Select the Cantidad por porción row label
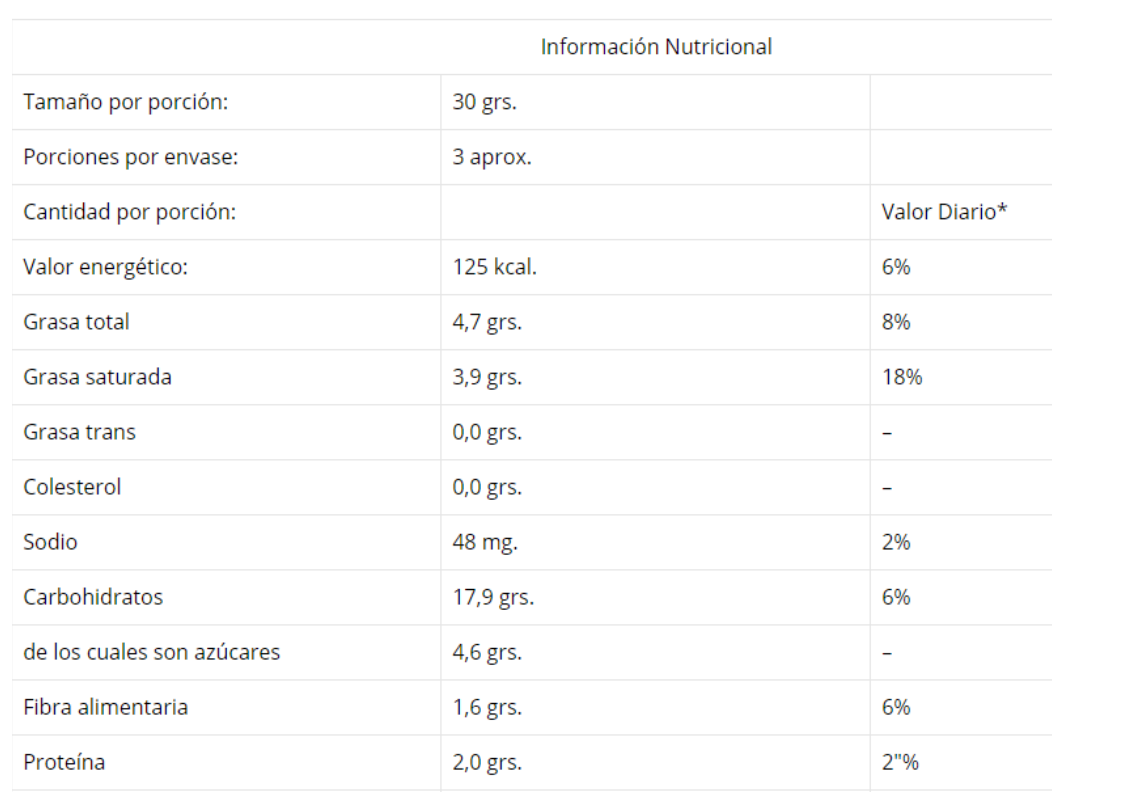This screenshot has height=793, width=1122. [x=129, y=212]
